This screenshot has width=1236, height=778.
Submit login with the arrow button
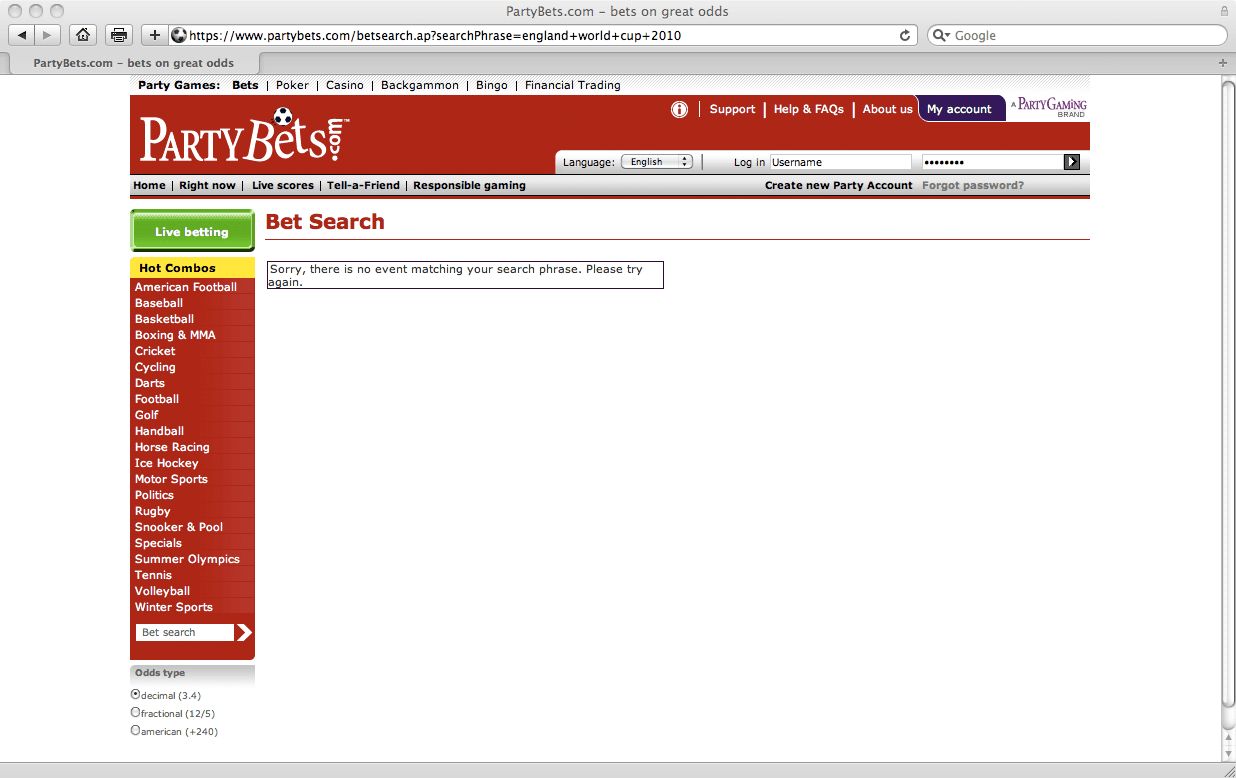[x=1072, y=162]
